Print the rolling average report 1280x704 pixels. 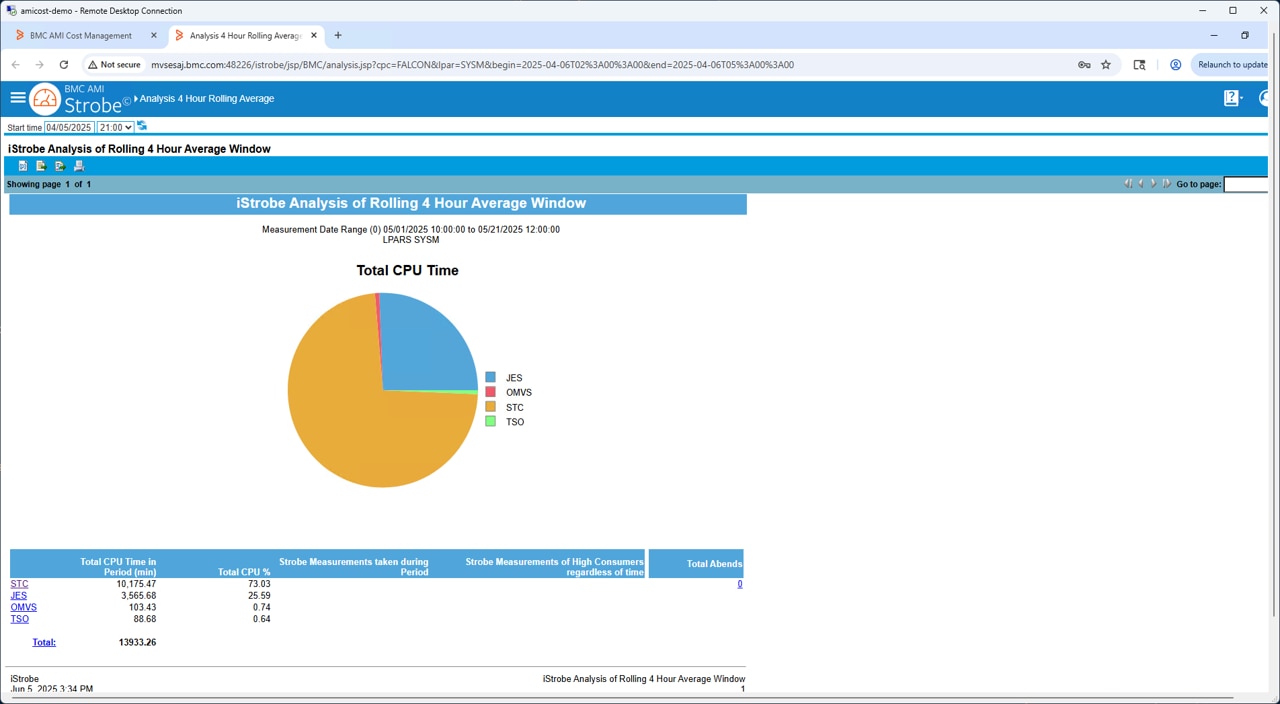[x=78, y=165]
